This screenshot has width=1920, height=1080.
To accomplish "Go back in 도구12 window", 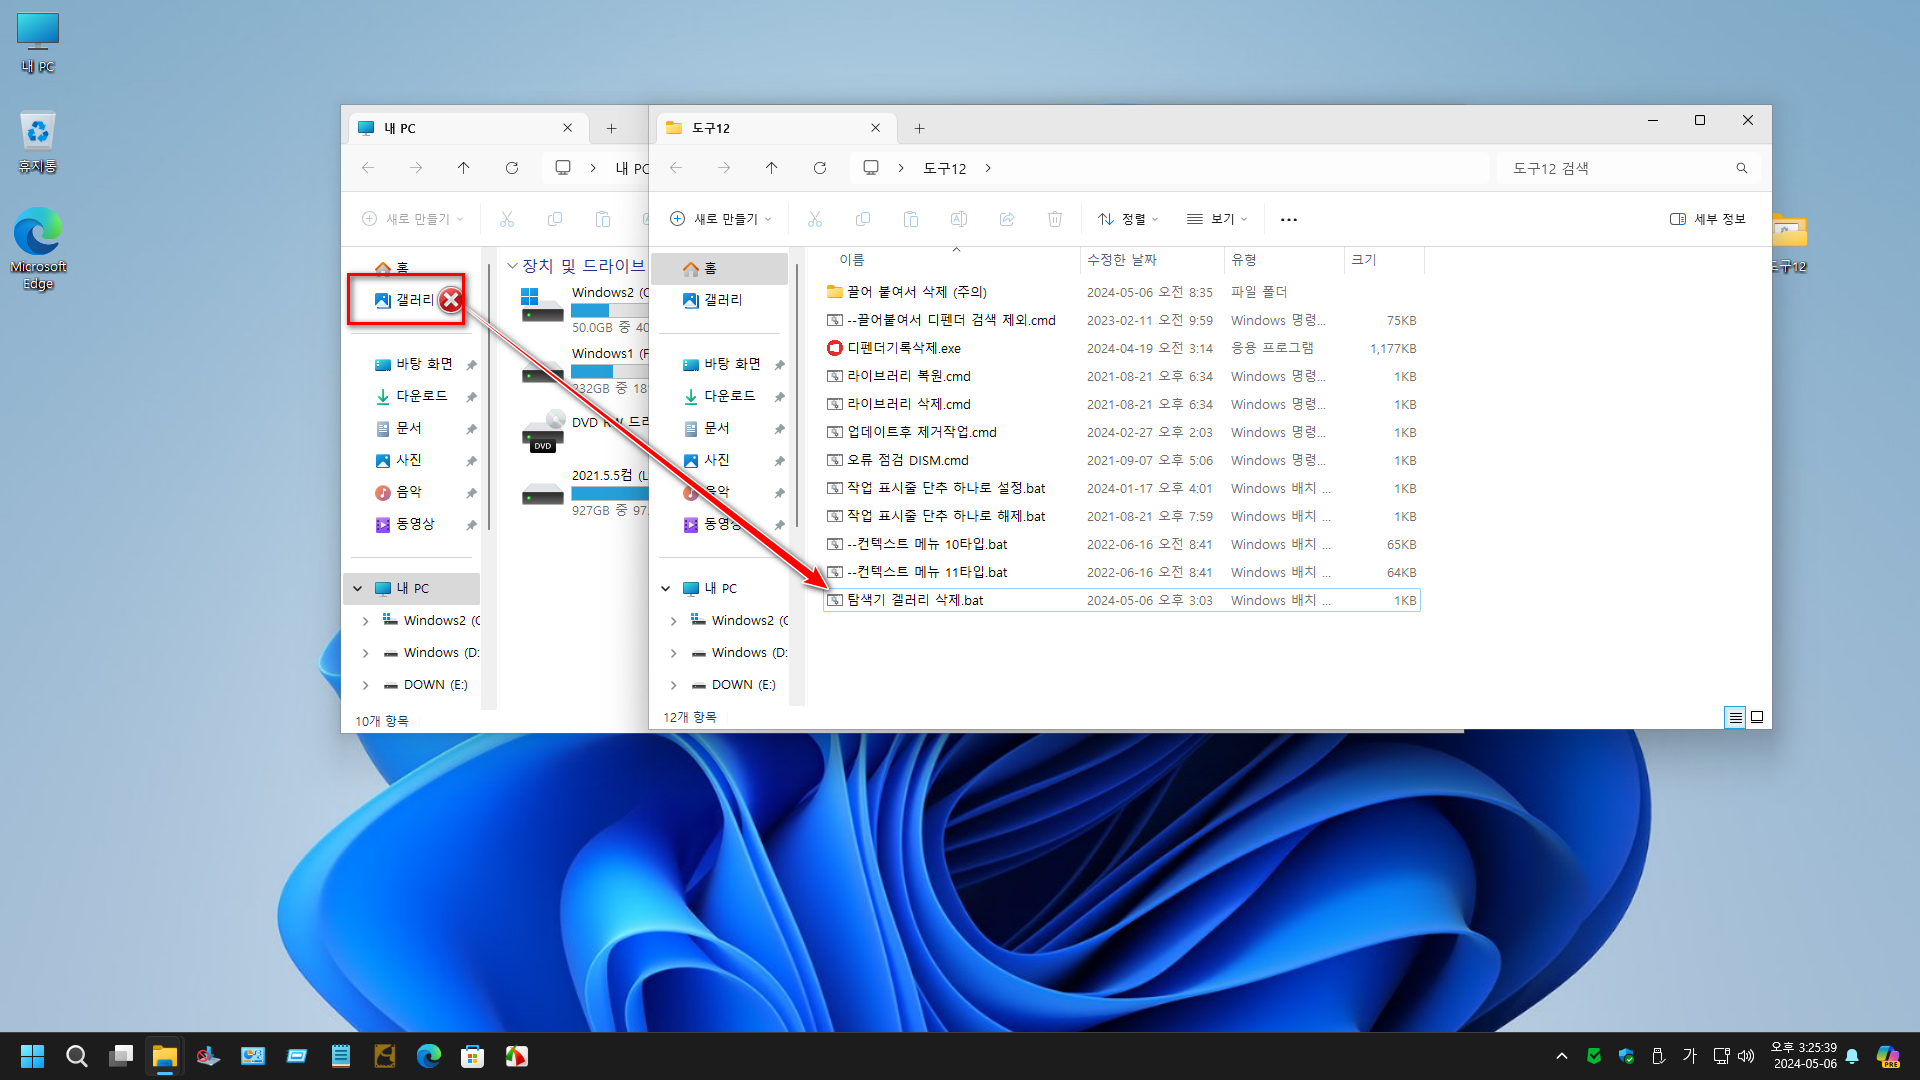I will pos(676,168).
